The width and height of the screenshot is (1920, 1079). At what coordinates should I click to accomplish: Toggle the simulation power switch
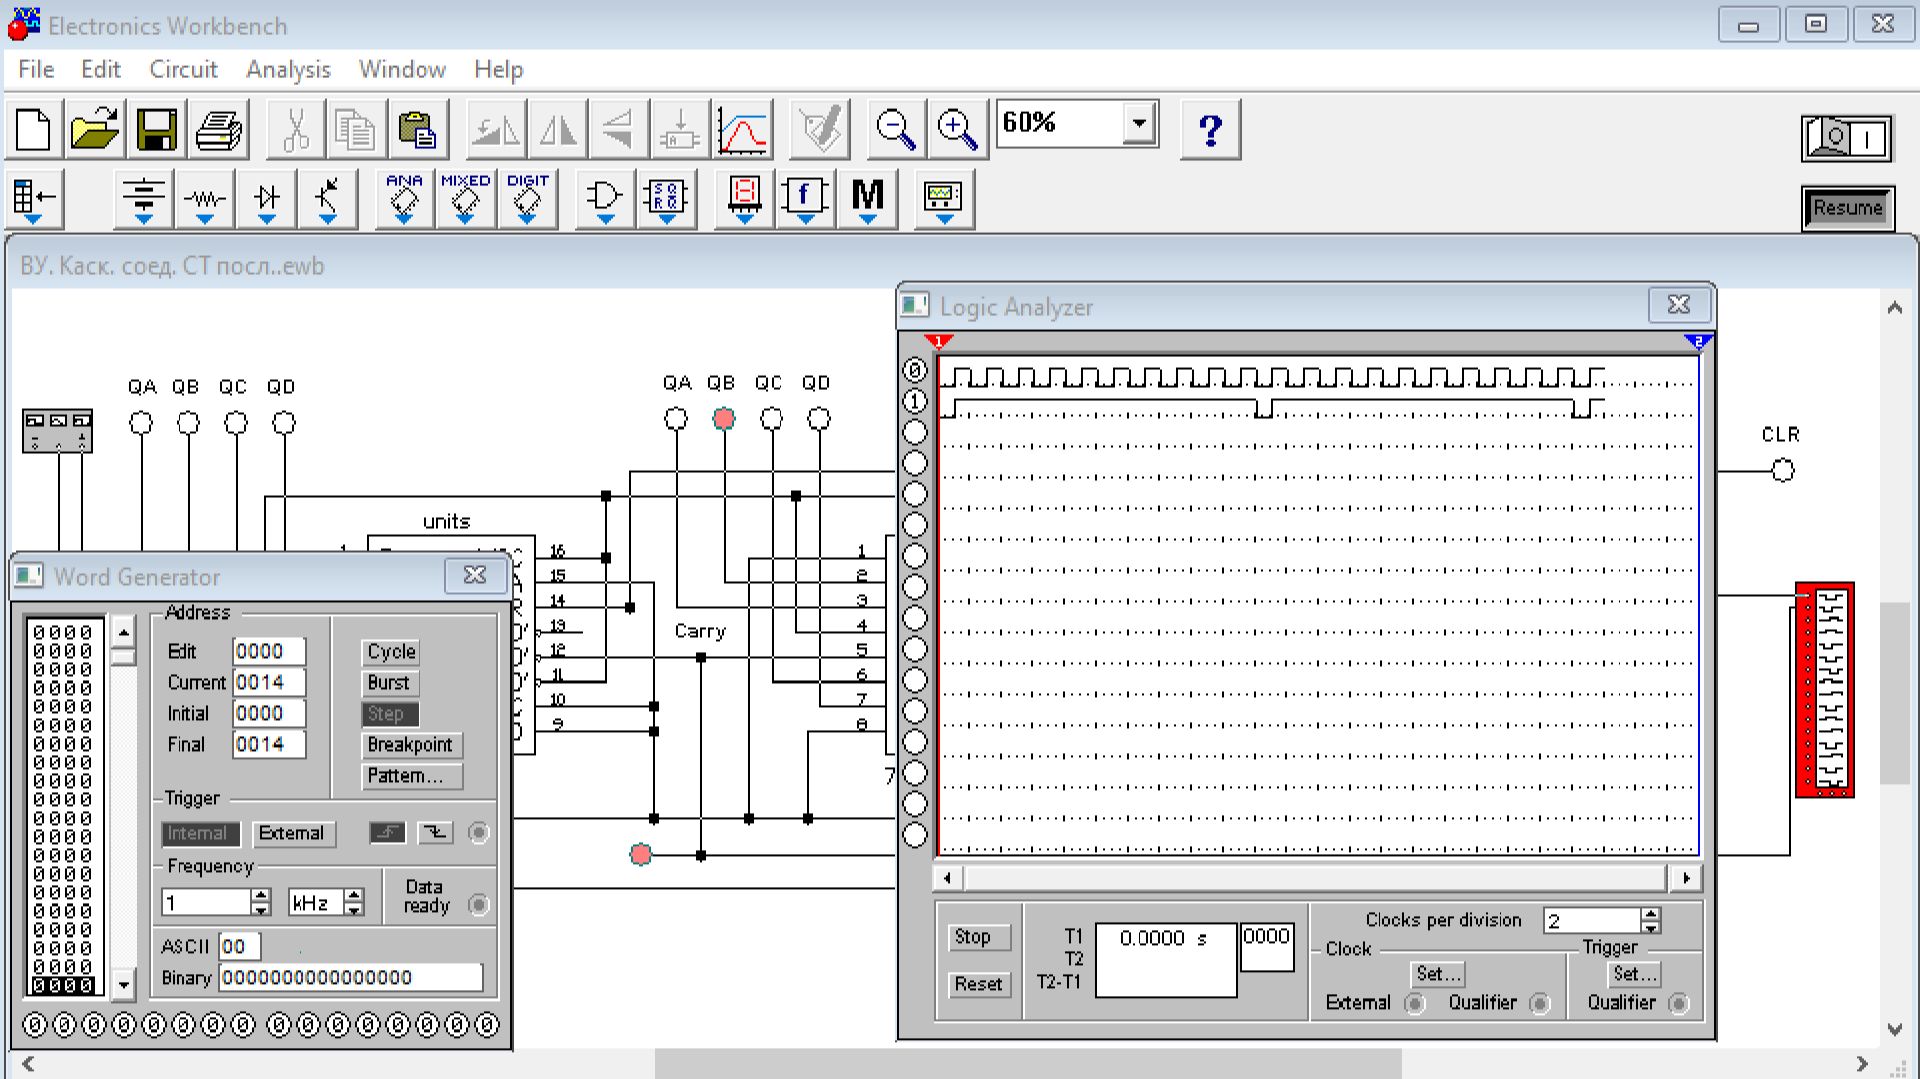(x=1847, y=138)
